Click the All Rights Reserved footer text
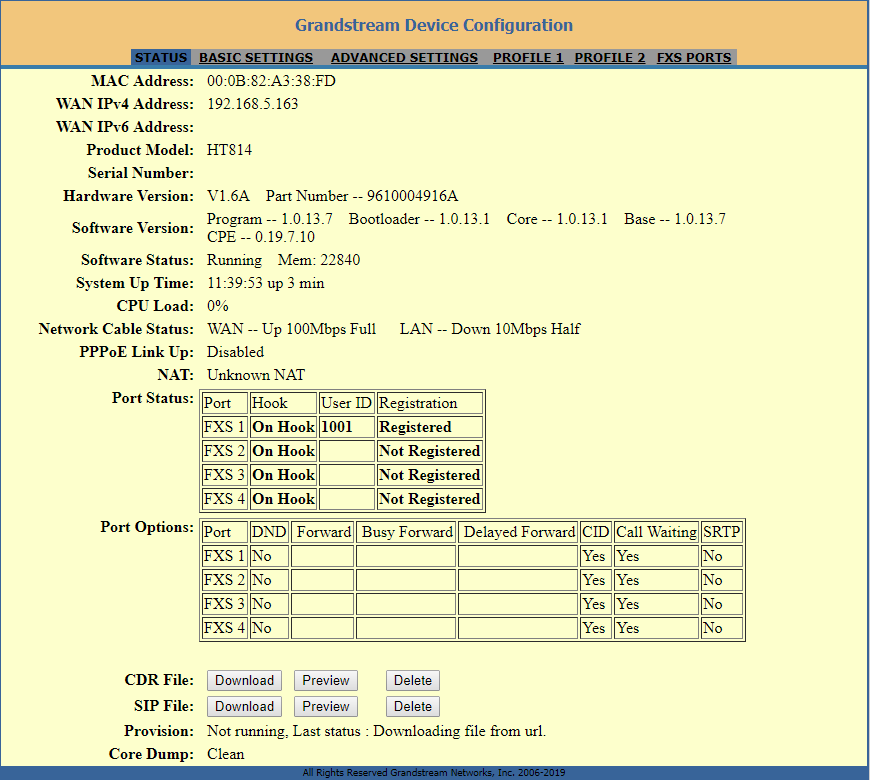Screen dimensions: 870x780 click(434, 773)
